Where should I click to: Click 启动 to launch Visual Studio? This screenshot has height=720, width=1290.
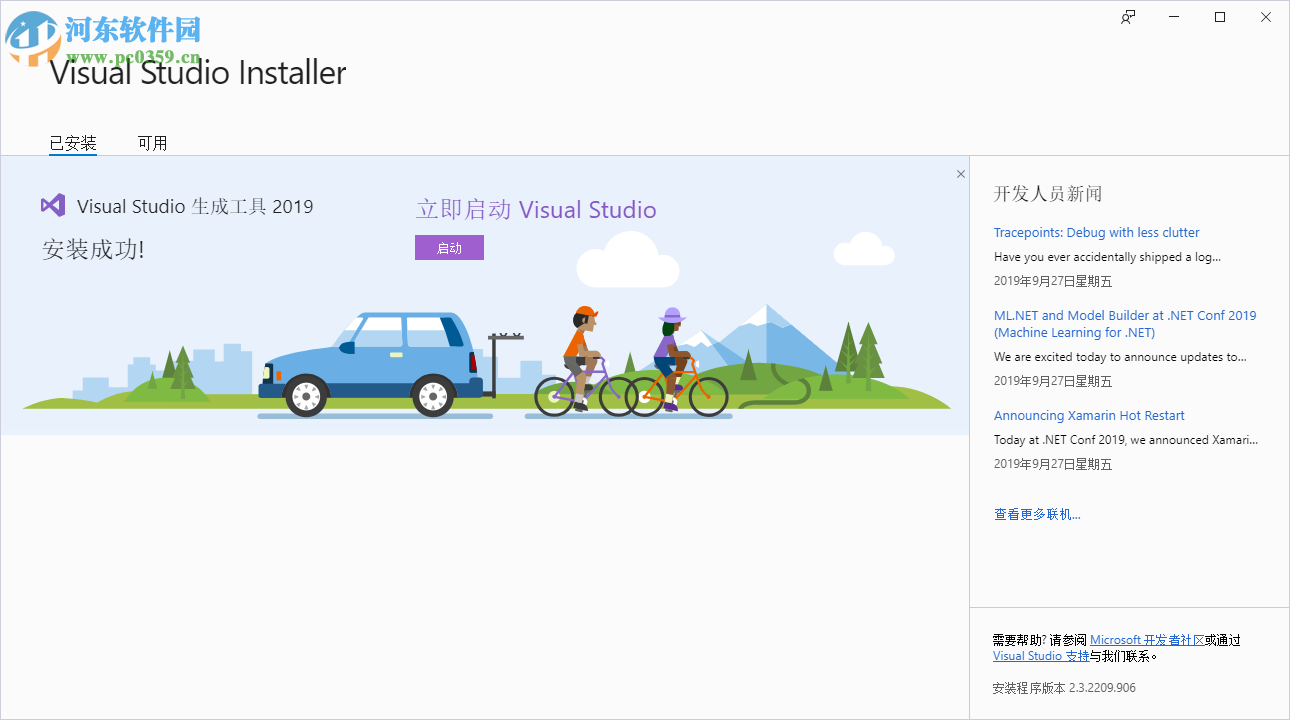pos(449,247)
